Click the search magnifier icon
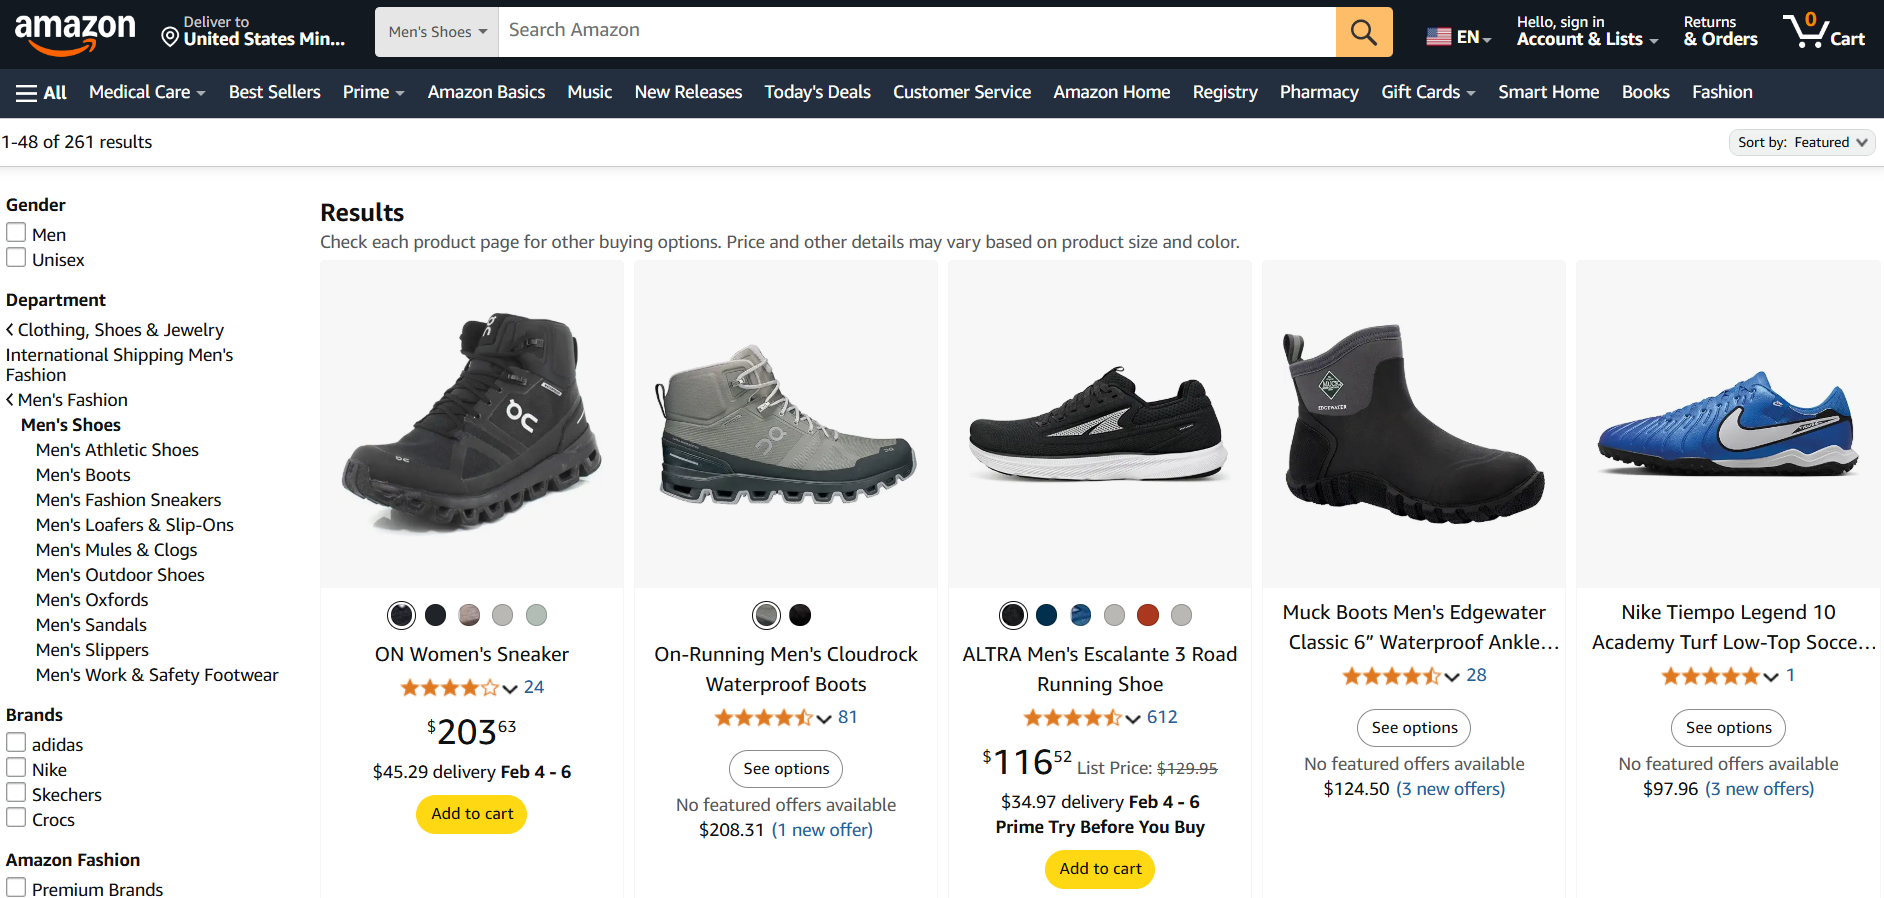The height and width of the screenshot is (898, 1884). point(1362,31)
